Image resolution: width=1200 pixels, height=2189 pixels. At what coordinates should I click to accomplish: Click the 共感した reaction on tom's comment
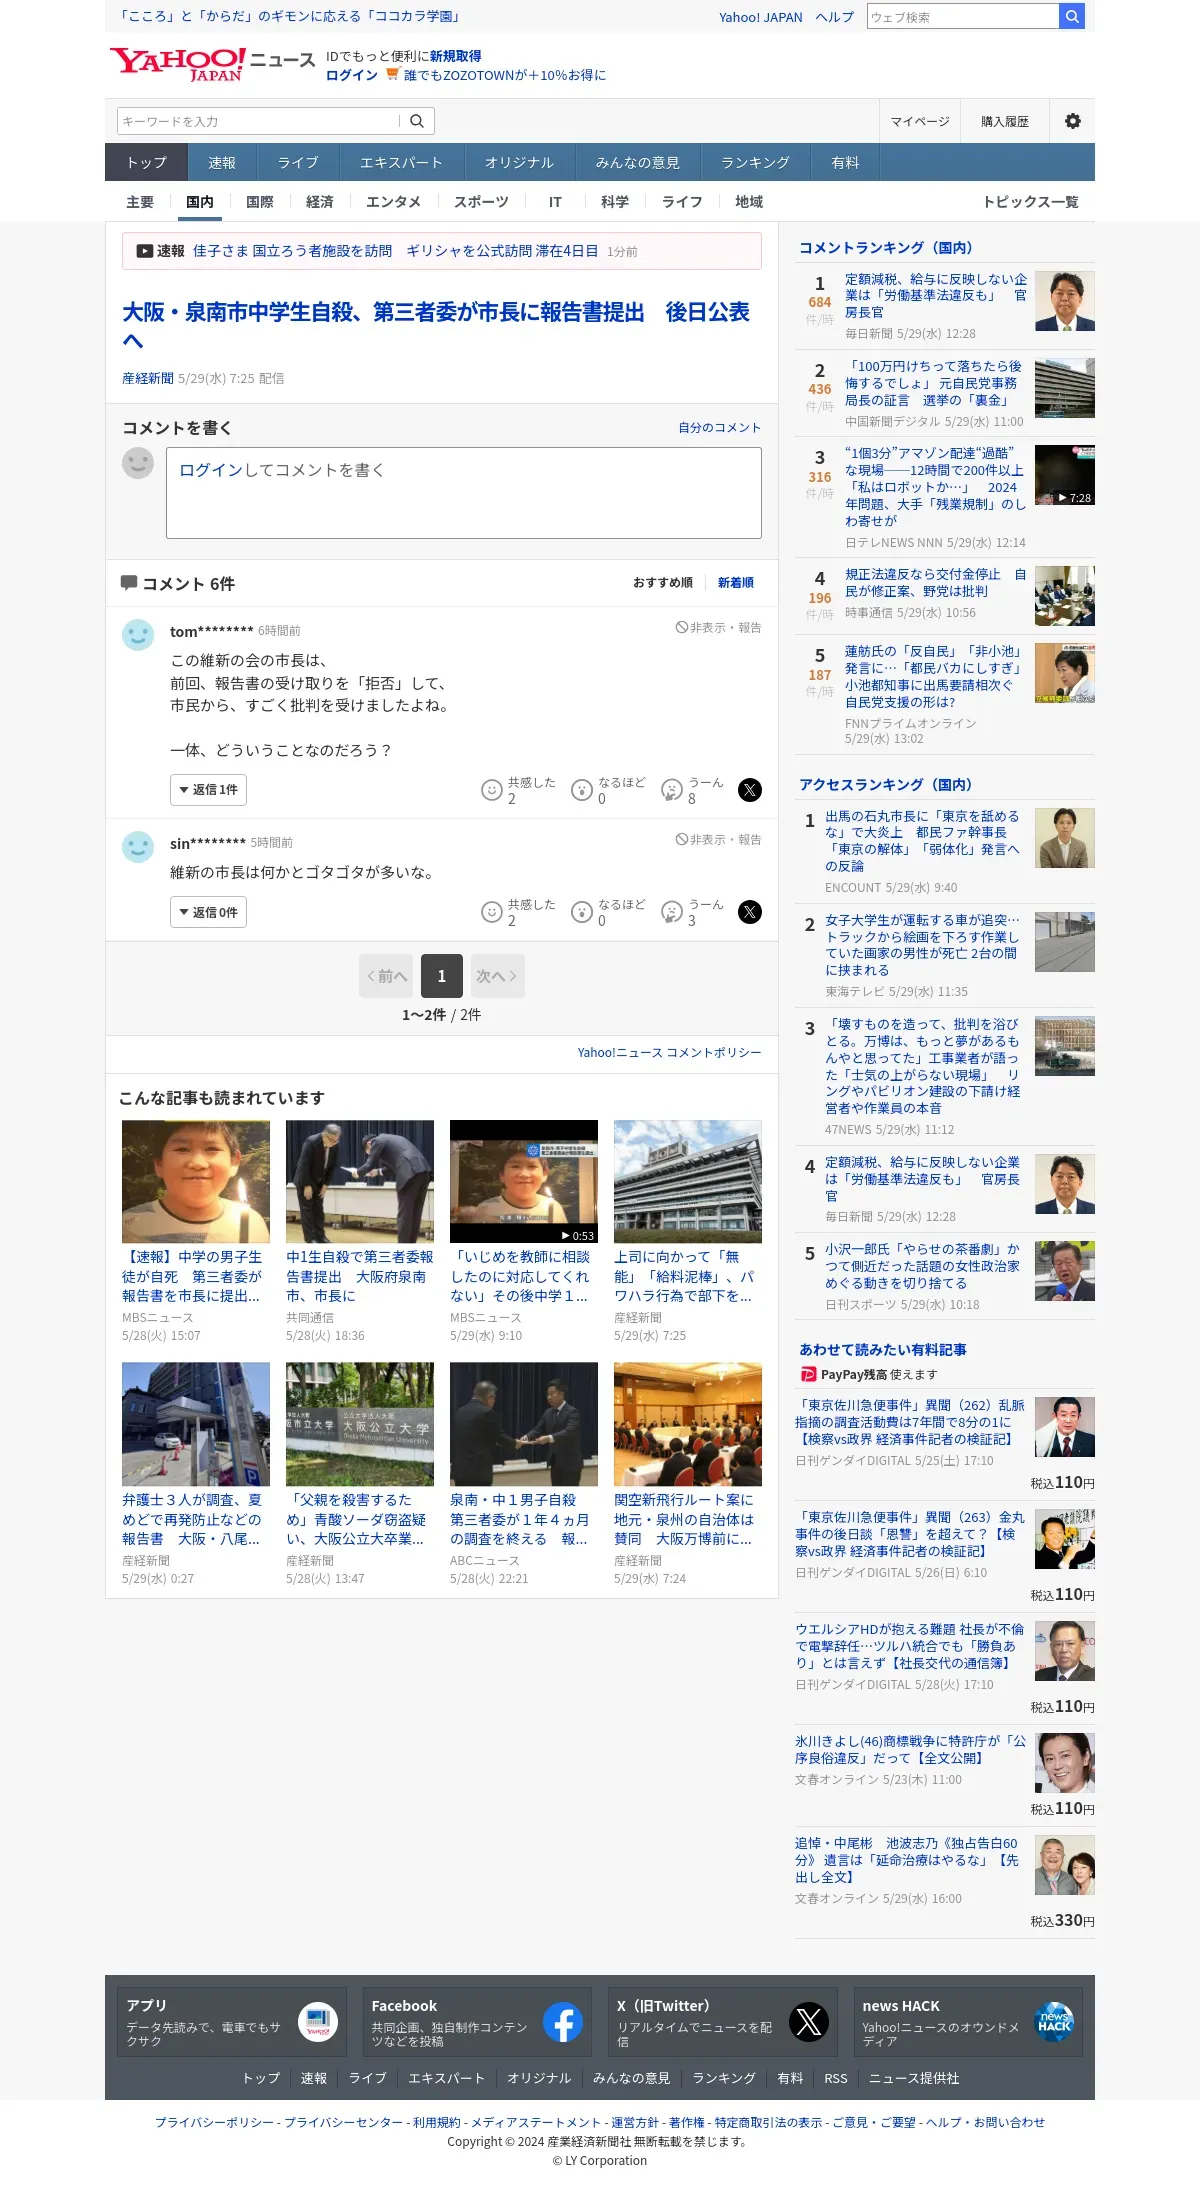518,790
